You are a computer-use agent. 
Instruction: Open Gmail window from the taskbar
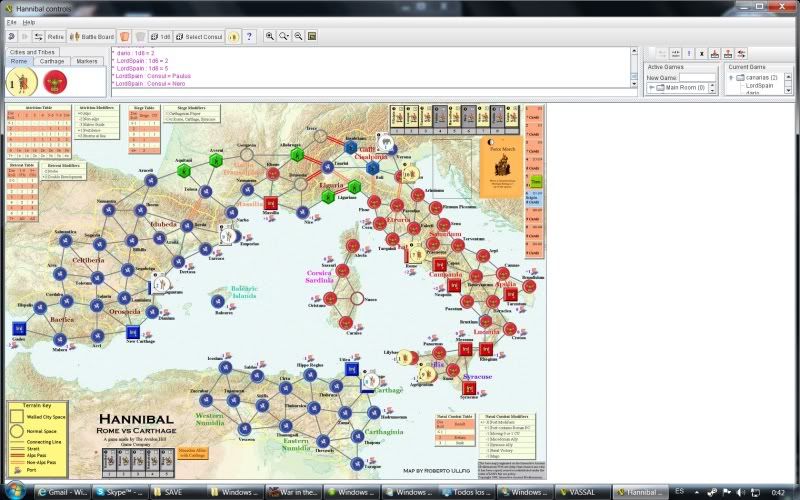[x=64, y=492]
